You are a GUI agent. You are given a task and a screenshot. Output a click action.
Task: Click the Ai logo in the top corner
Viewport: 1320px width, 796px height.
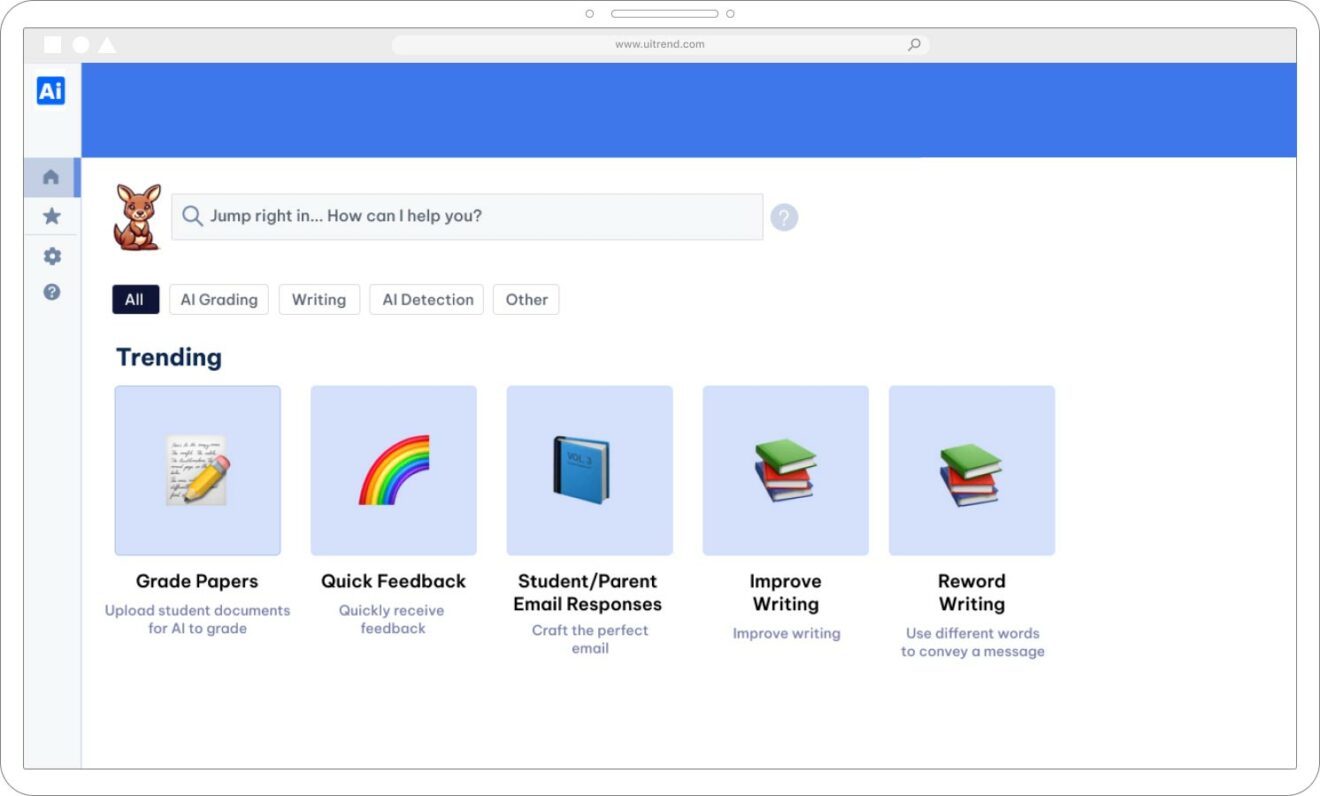click(x=51, y=90)
